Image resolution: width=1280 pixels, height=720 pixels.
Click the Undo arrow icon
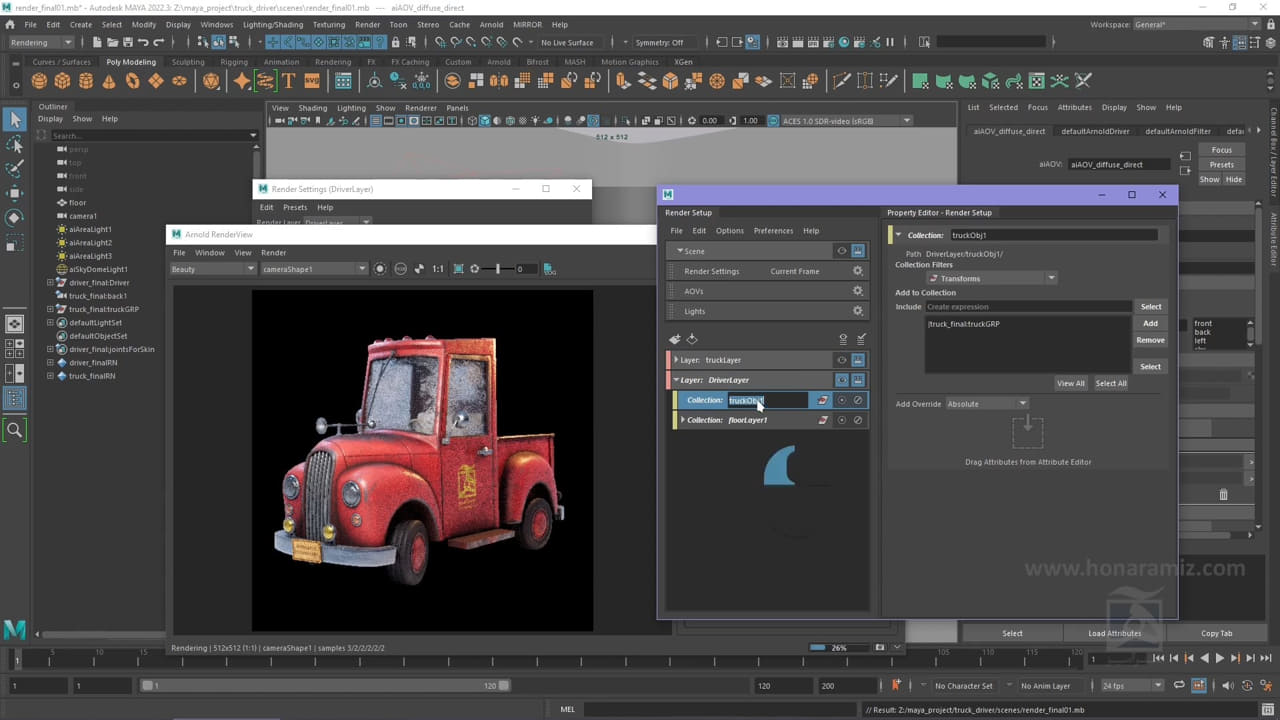(143, 42)
